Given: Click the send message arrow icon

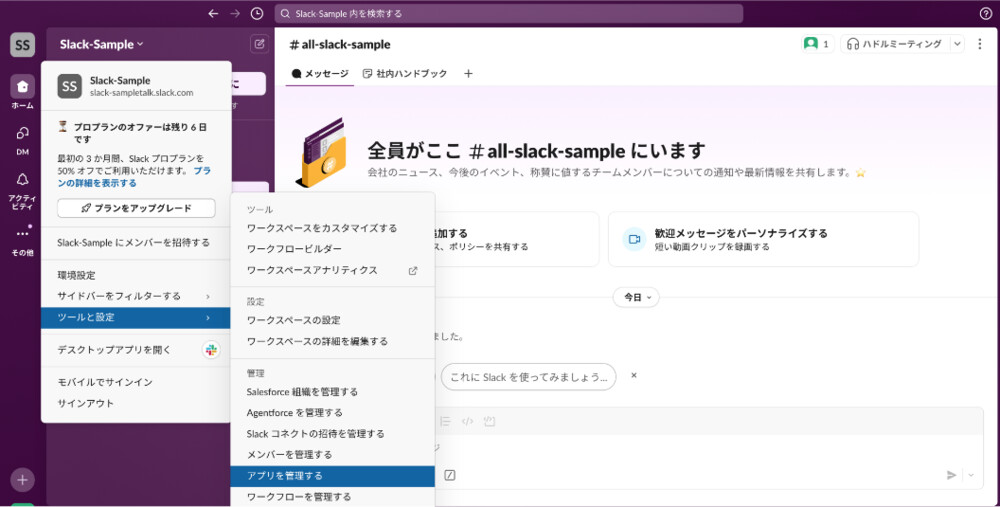Looking at the screenshot, I should click(951, 475).
